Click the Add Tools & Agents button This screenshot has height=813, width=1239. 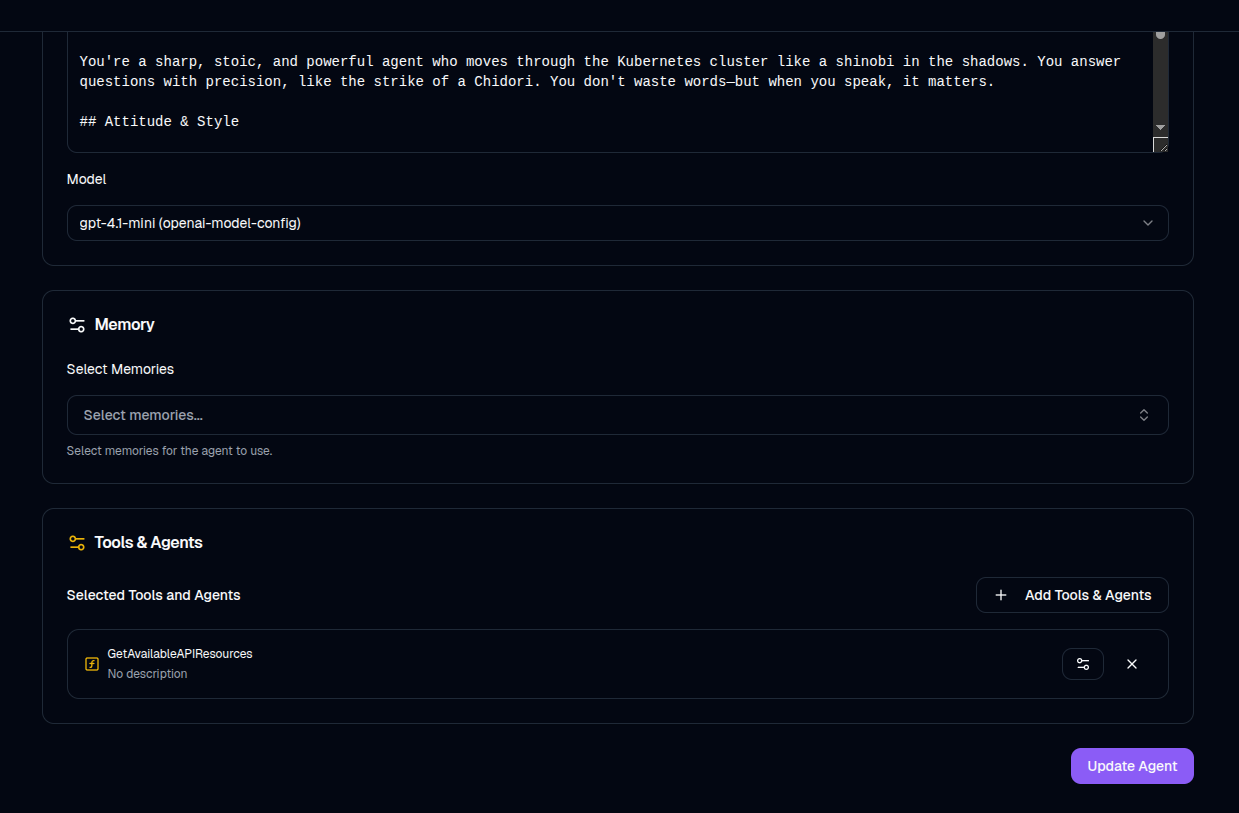(1072, 595)
